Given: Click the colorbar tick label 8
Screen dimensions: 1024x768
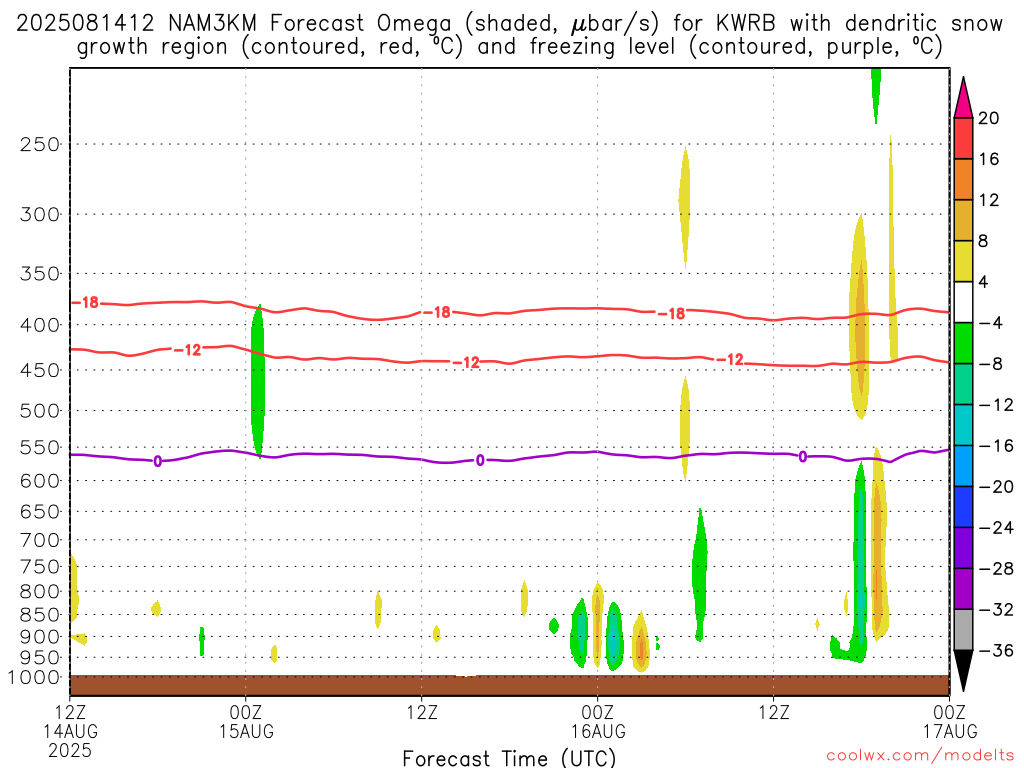Looking at the screenshot, I should pyautogui.click(x=984, y=241).
